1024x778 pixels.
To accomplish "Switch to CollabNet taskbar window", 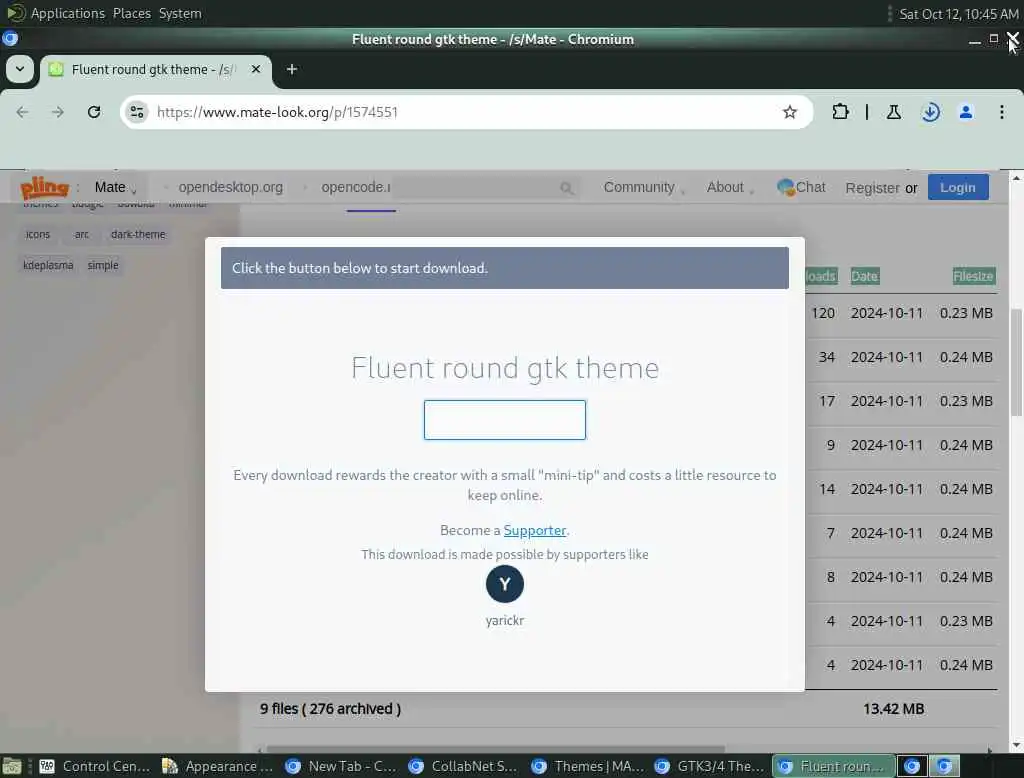I will click(464, 766).
